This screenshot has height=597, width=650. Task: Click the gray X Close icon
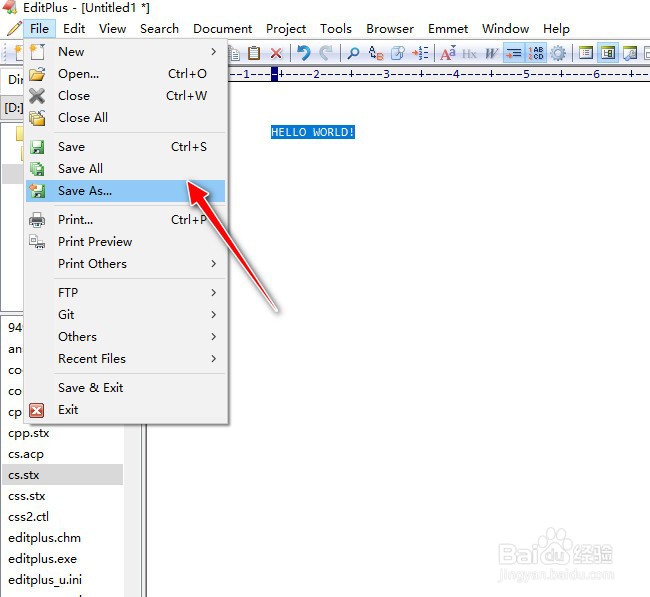click(37, 96)
